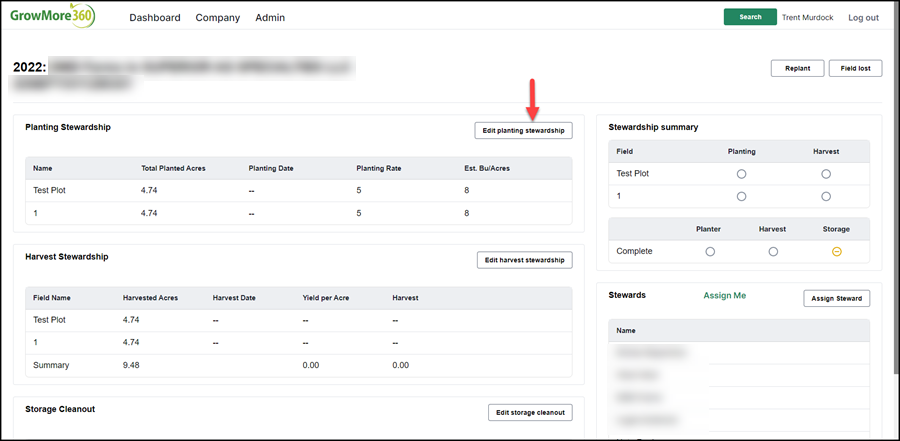This screenshot has width=900, height=441.
Task: Click the Replant button
Action: click(797, 68)
